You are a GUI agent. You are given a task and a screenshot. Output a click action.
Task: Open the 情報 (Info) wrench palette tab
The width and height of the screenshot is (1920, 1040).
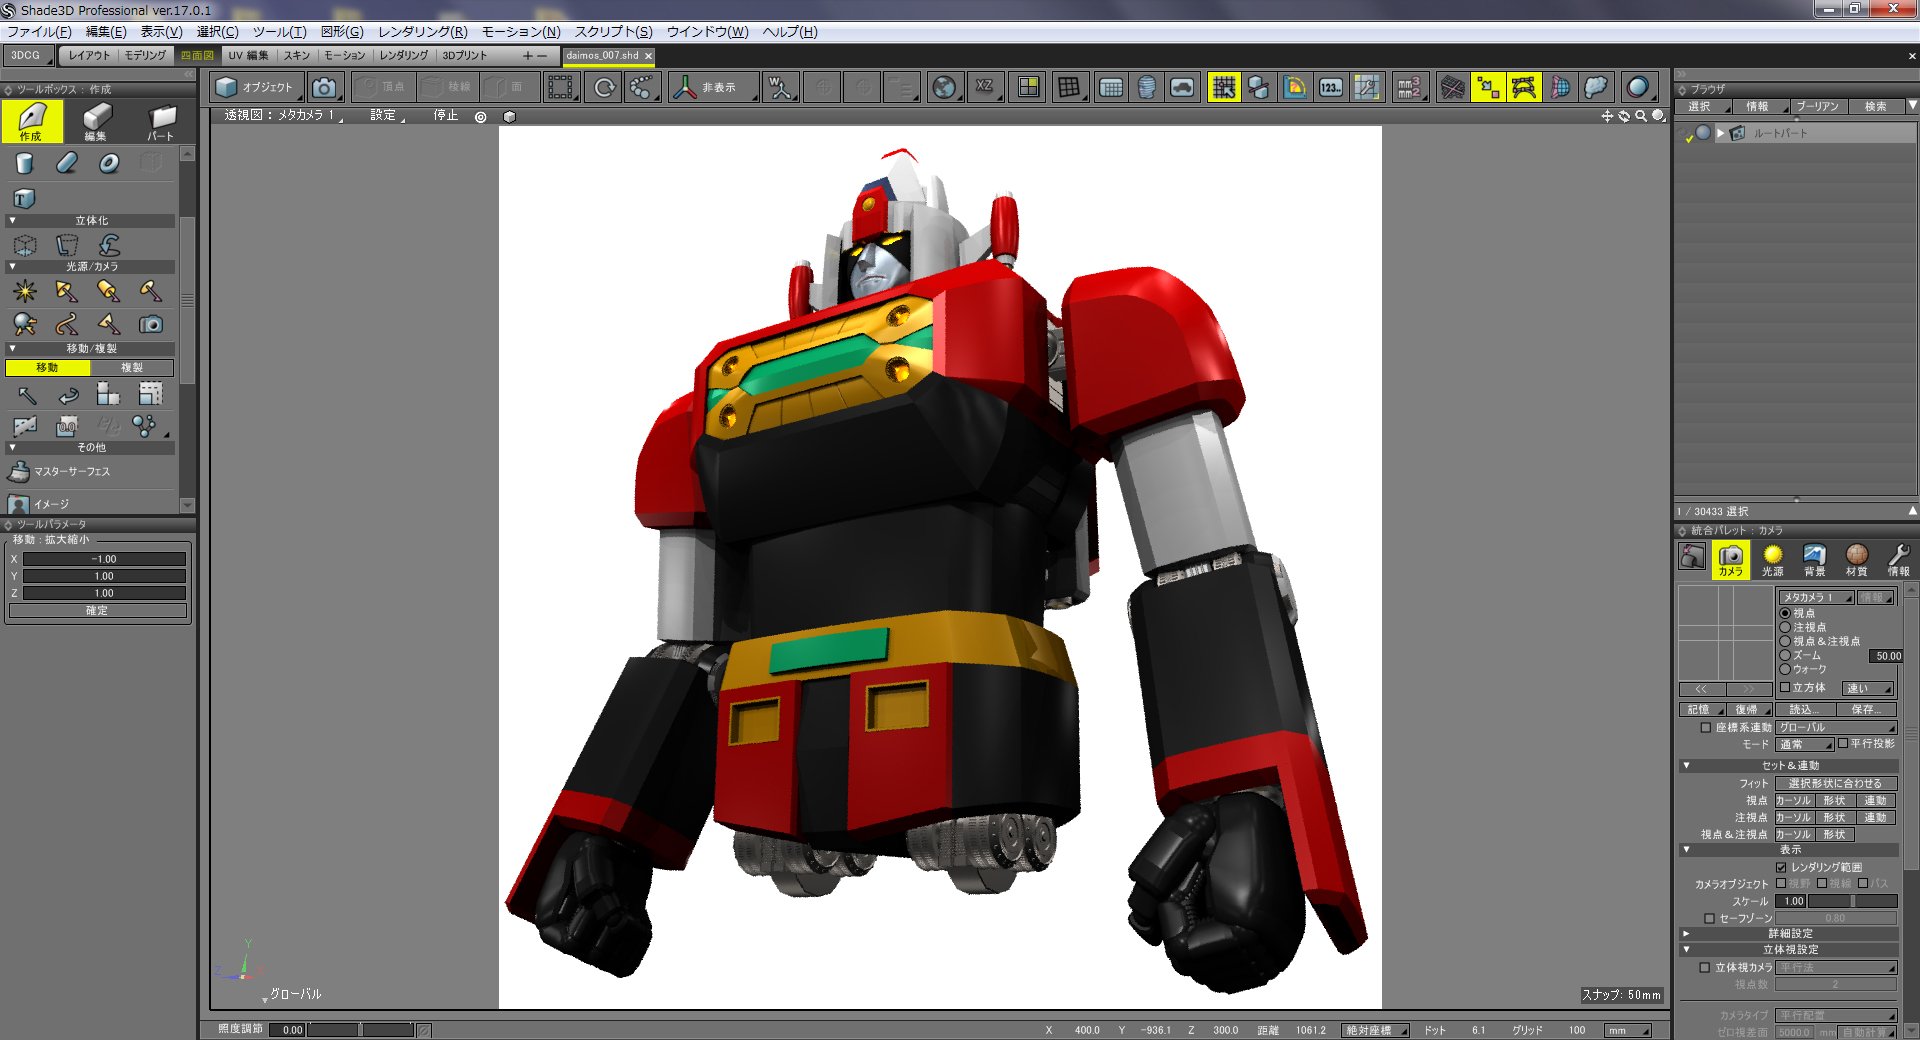[1898, 560]
